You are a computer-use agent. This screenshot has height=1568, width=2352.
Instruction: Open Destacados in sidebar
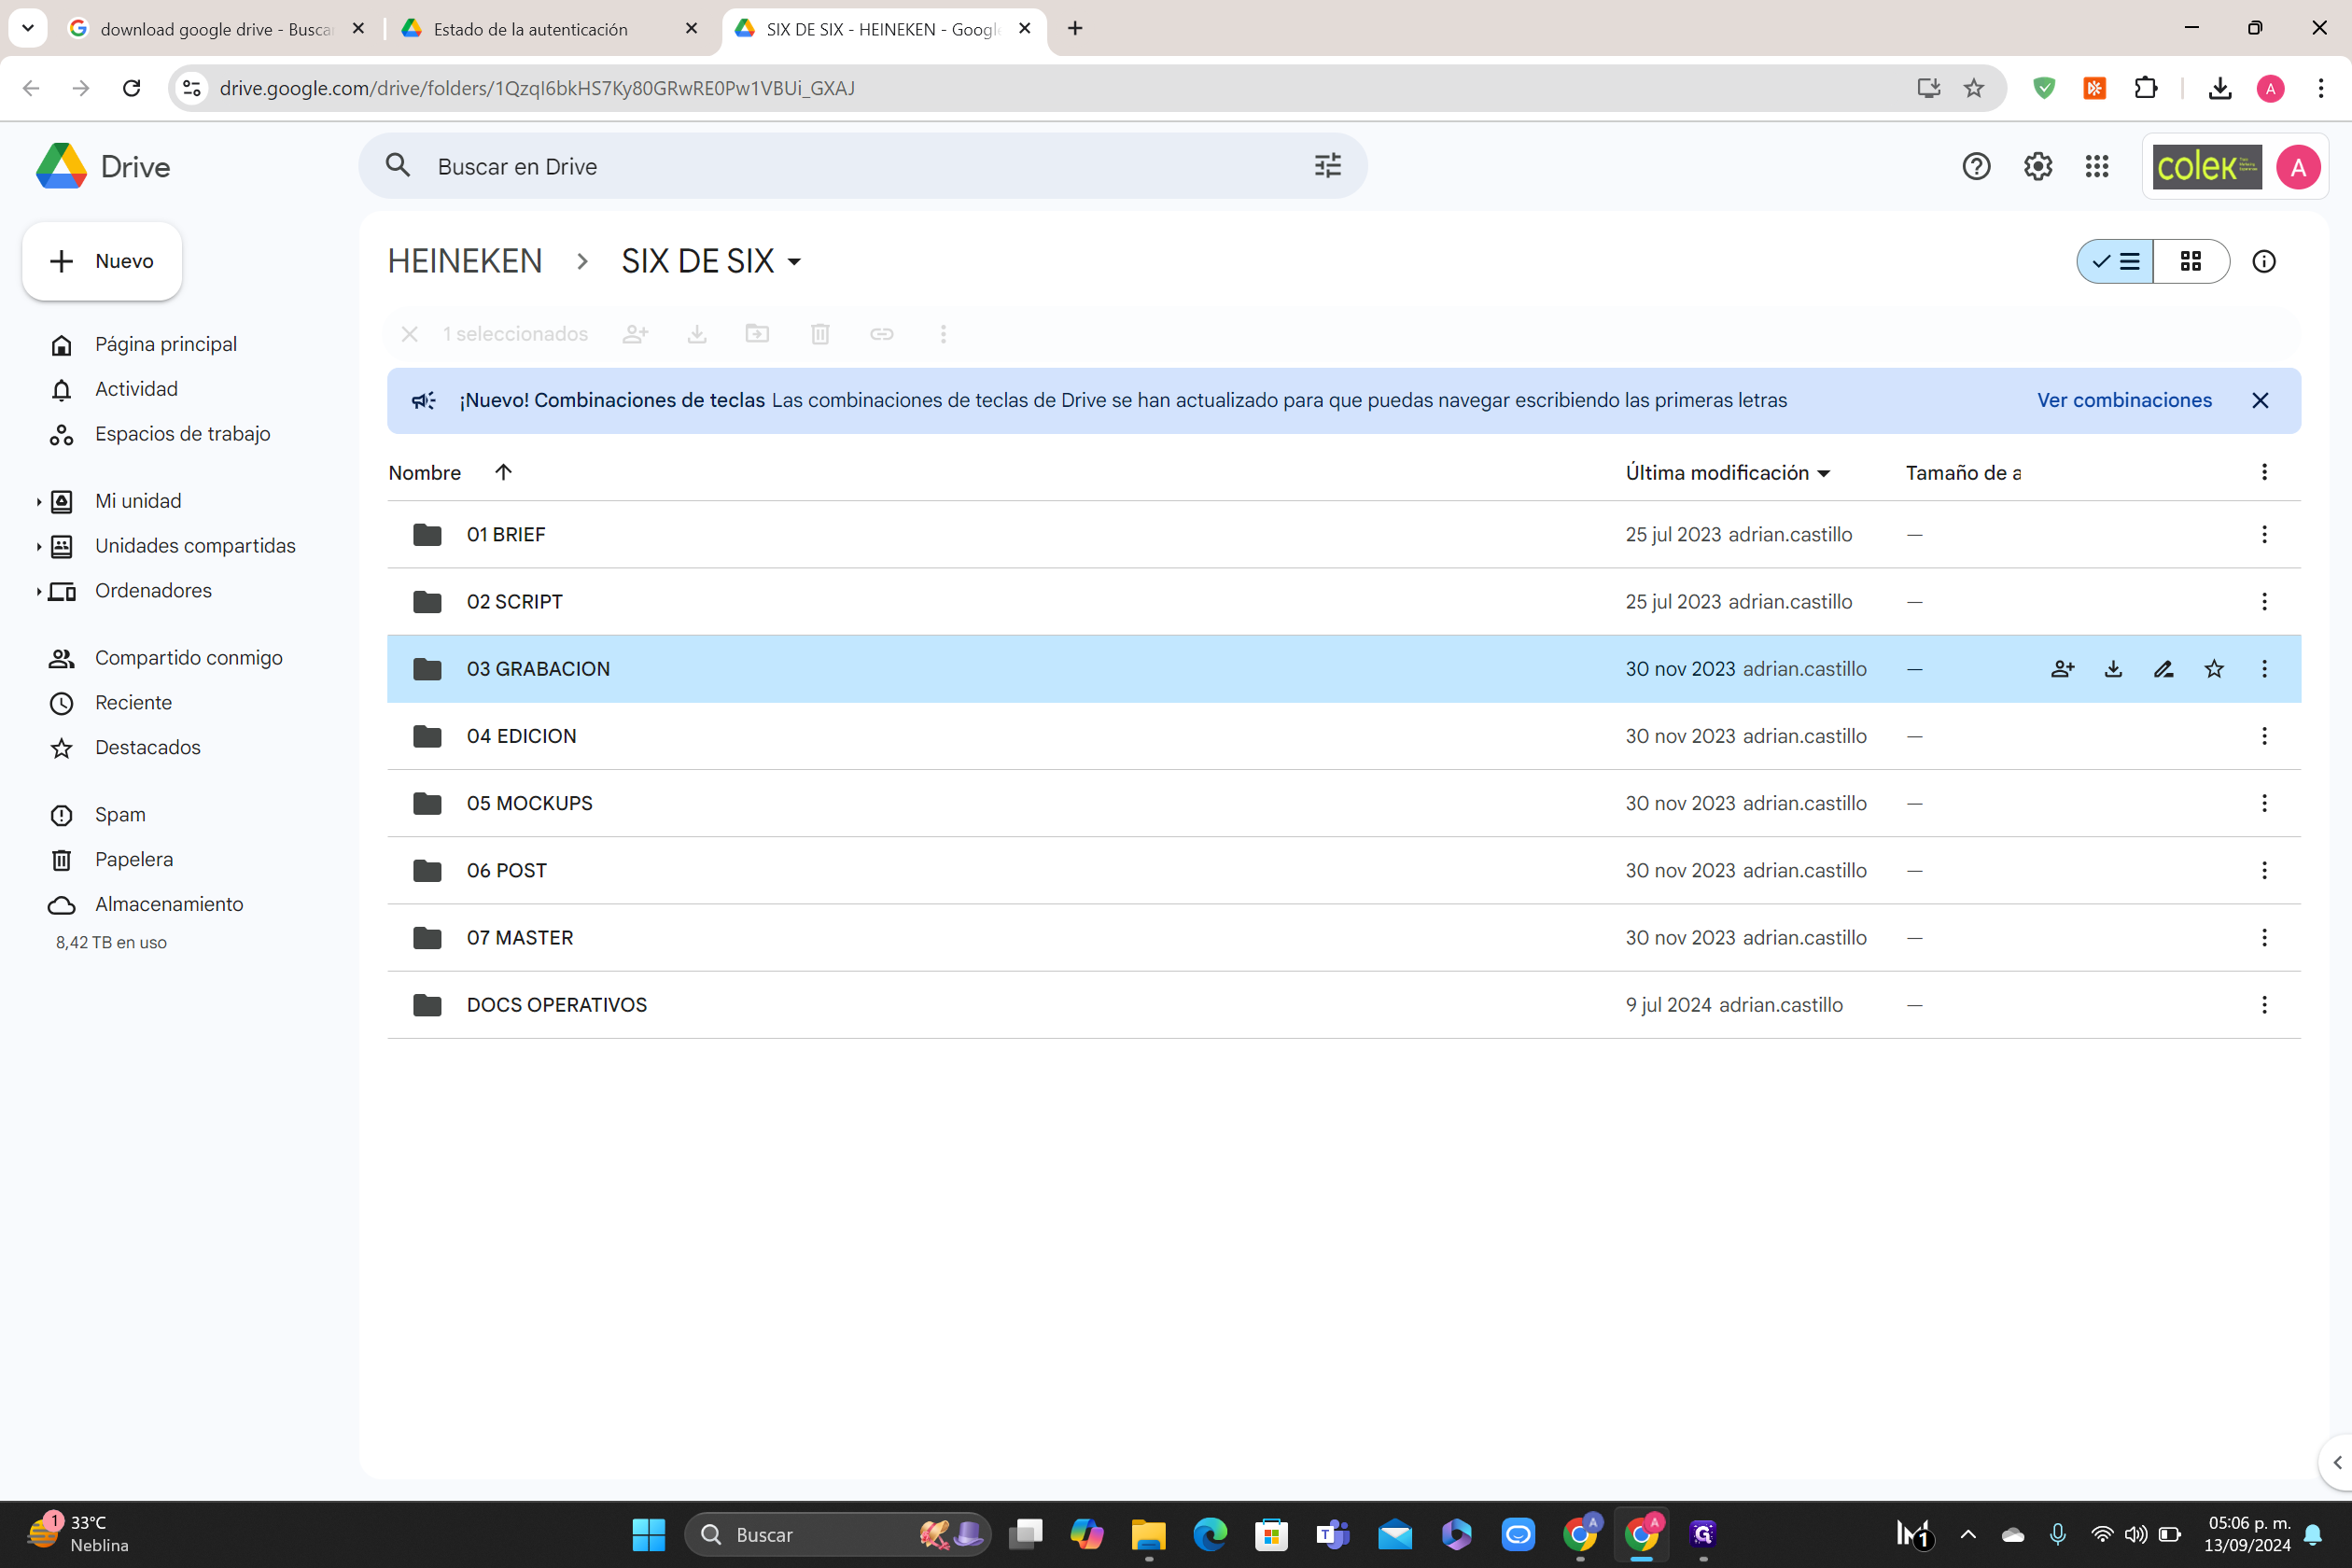[147, 748]
